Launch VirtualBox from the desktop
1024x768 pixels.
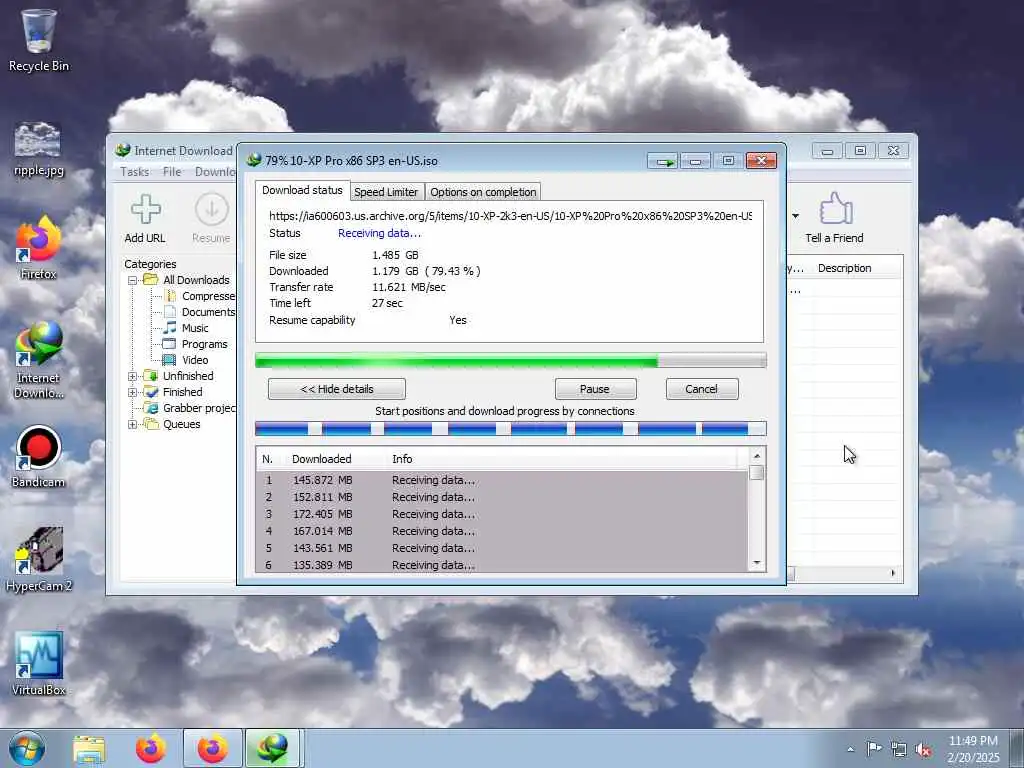tap(39, 663)
